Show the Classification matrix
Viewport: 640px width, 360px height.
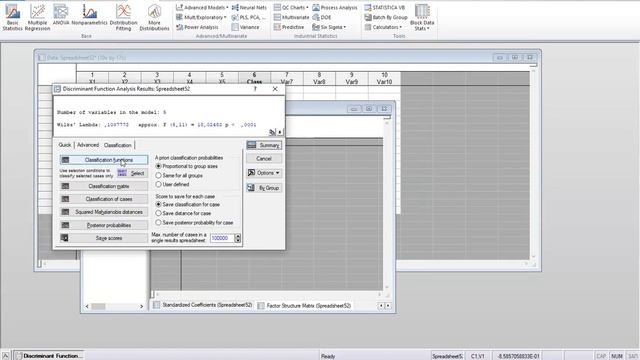(104, 186)
